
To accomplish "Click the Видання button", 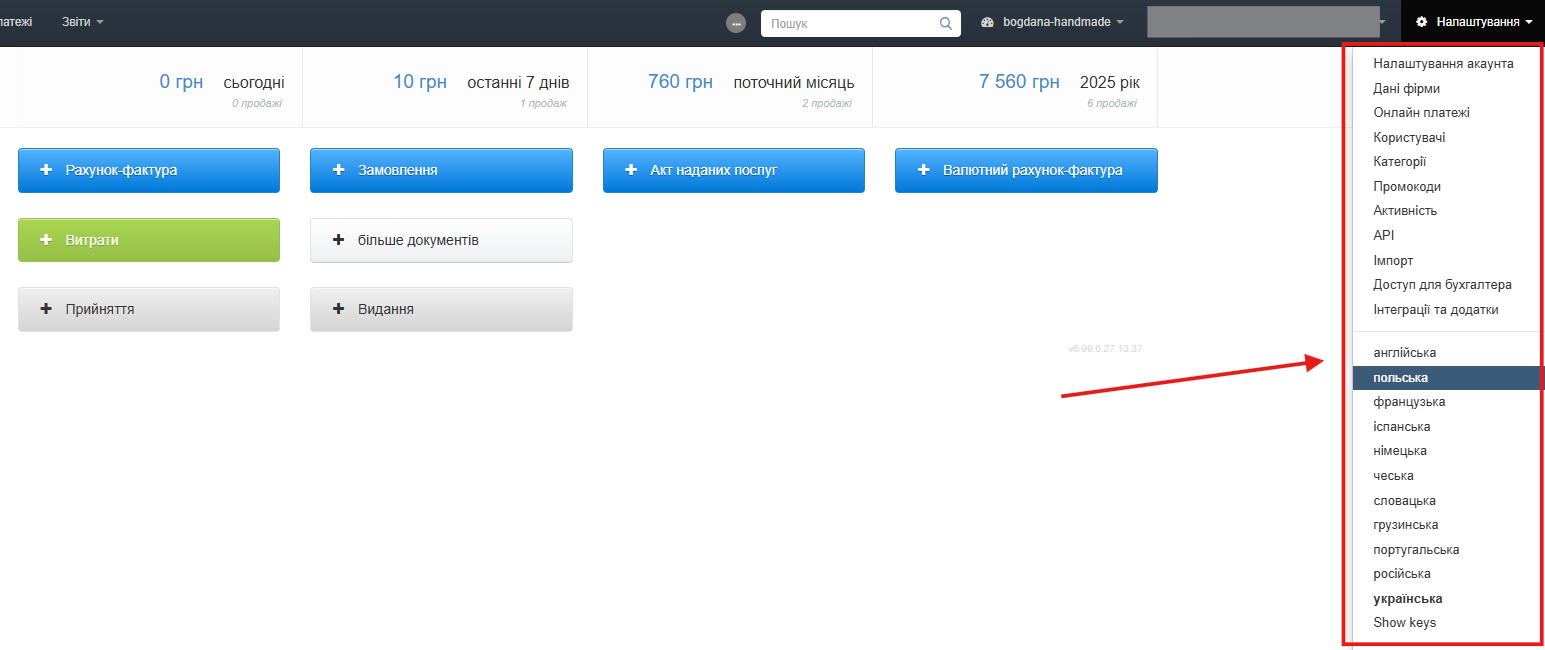I will (441, 309).
